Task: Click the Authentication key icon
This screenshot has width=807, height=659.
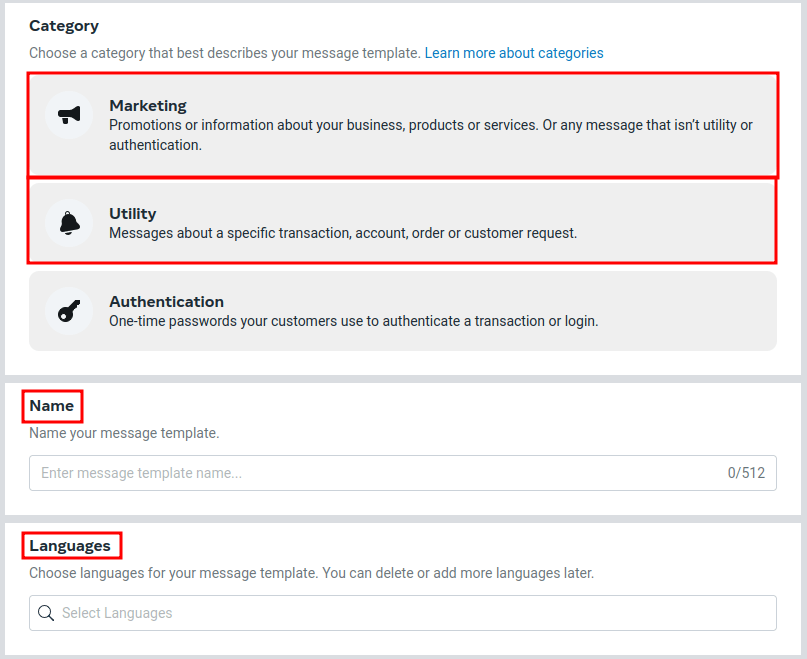Action: [68, 310]
